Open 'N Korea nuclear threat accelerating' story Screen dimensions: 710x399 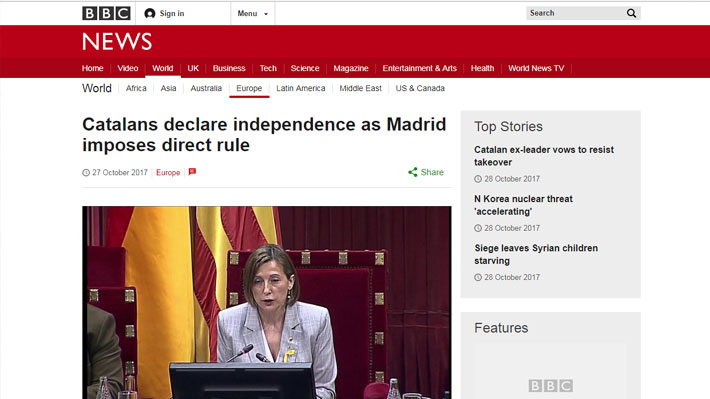pos(523,205)
